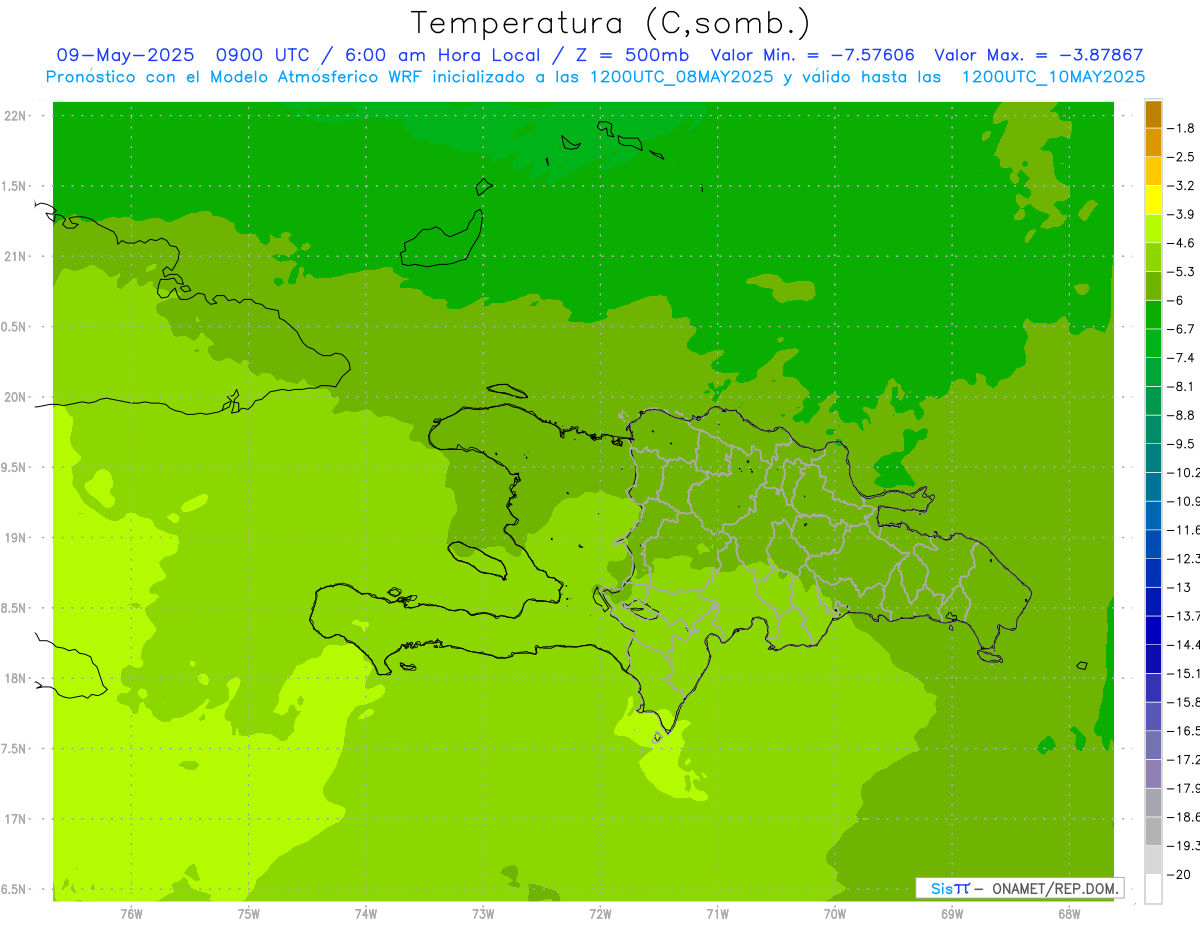
Task: Click 'Modelo Atmosferico WRF' text
Action: tap(319, 77)
